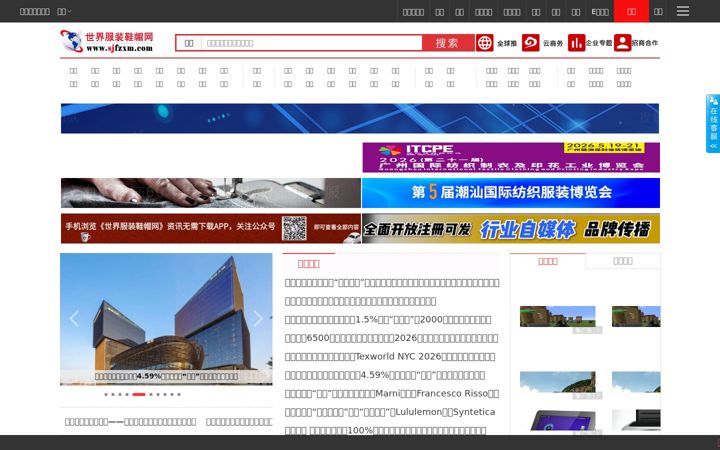This screenshot has height=450, width=720.
Task: Collapse the online service widget chevrons
Action: [x=714, y=146]
